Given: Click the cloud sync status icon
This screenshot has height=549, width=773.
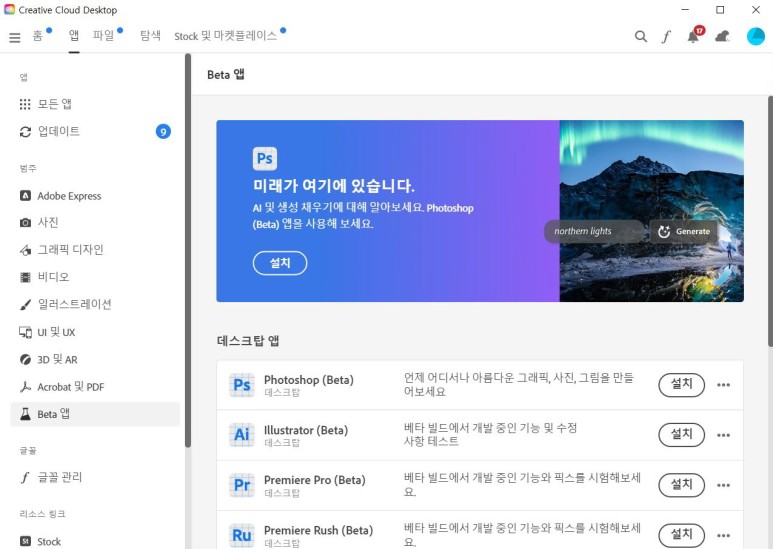Looking at the screenshot, I should pyautogui.click(x=722, y=36).
